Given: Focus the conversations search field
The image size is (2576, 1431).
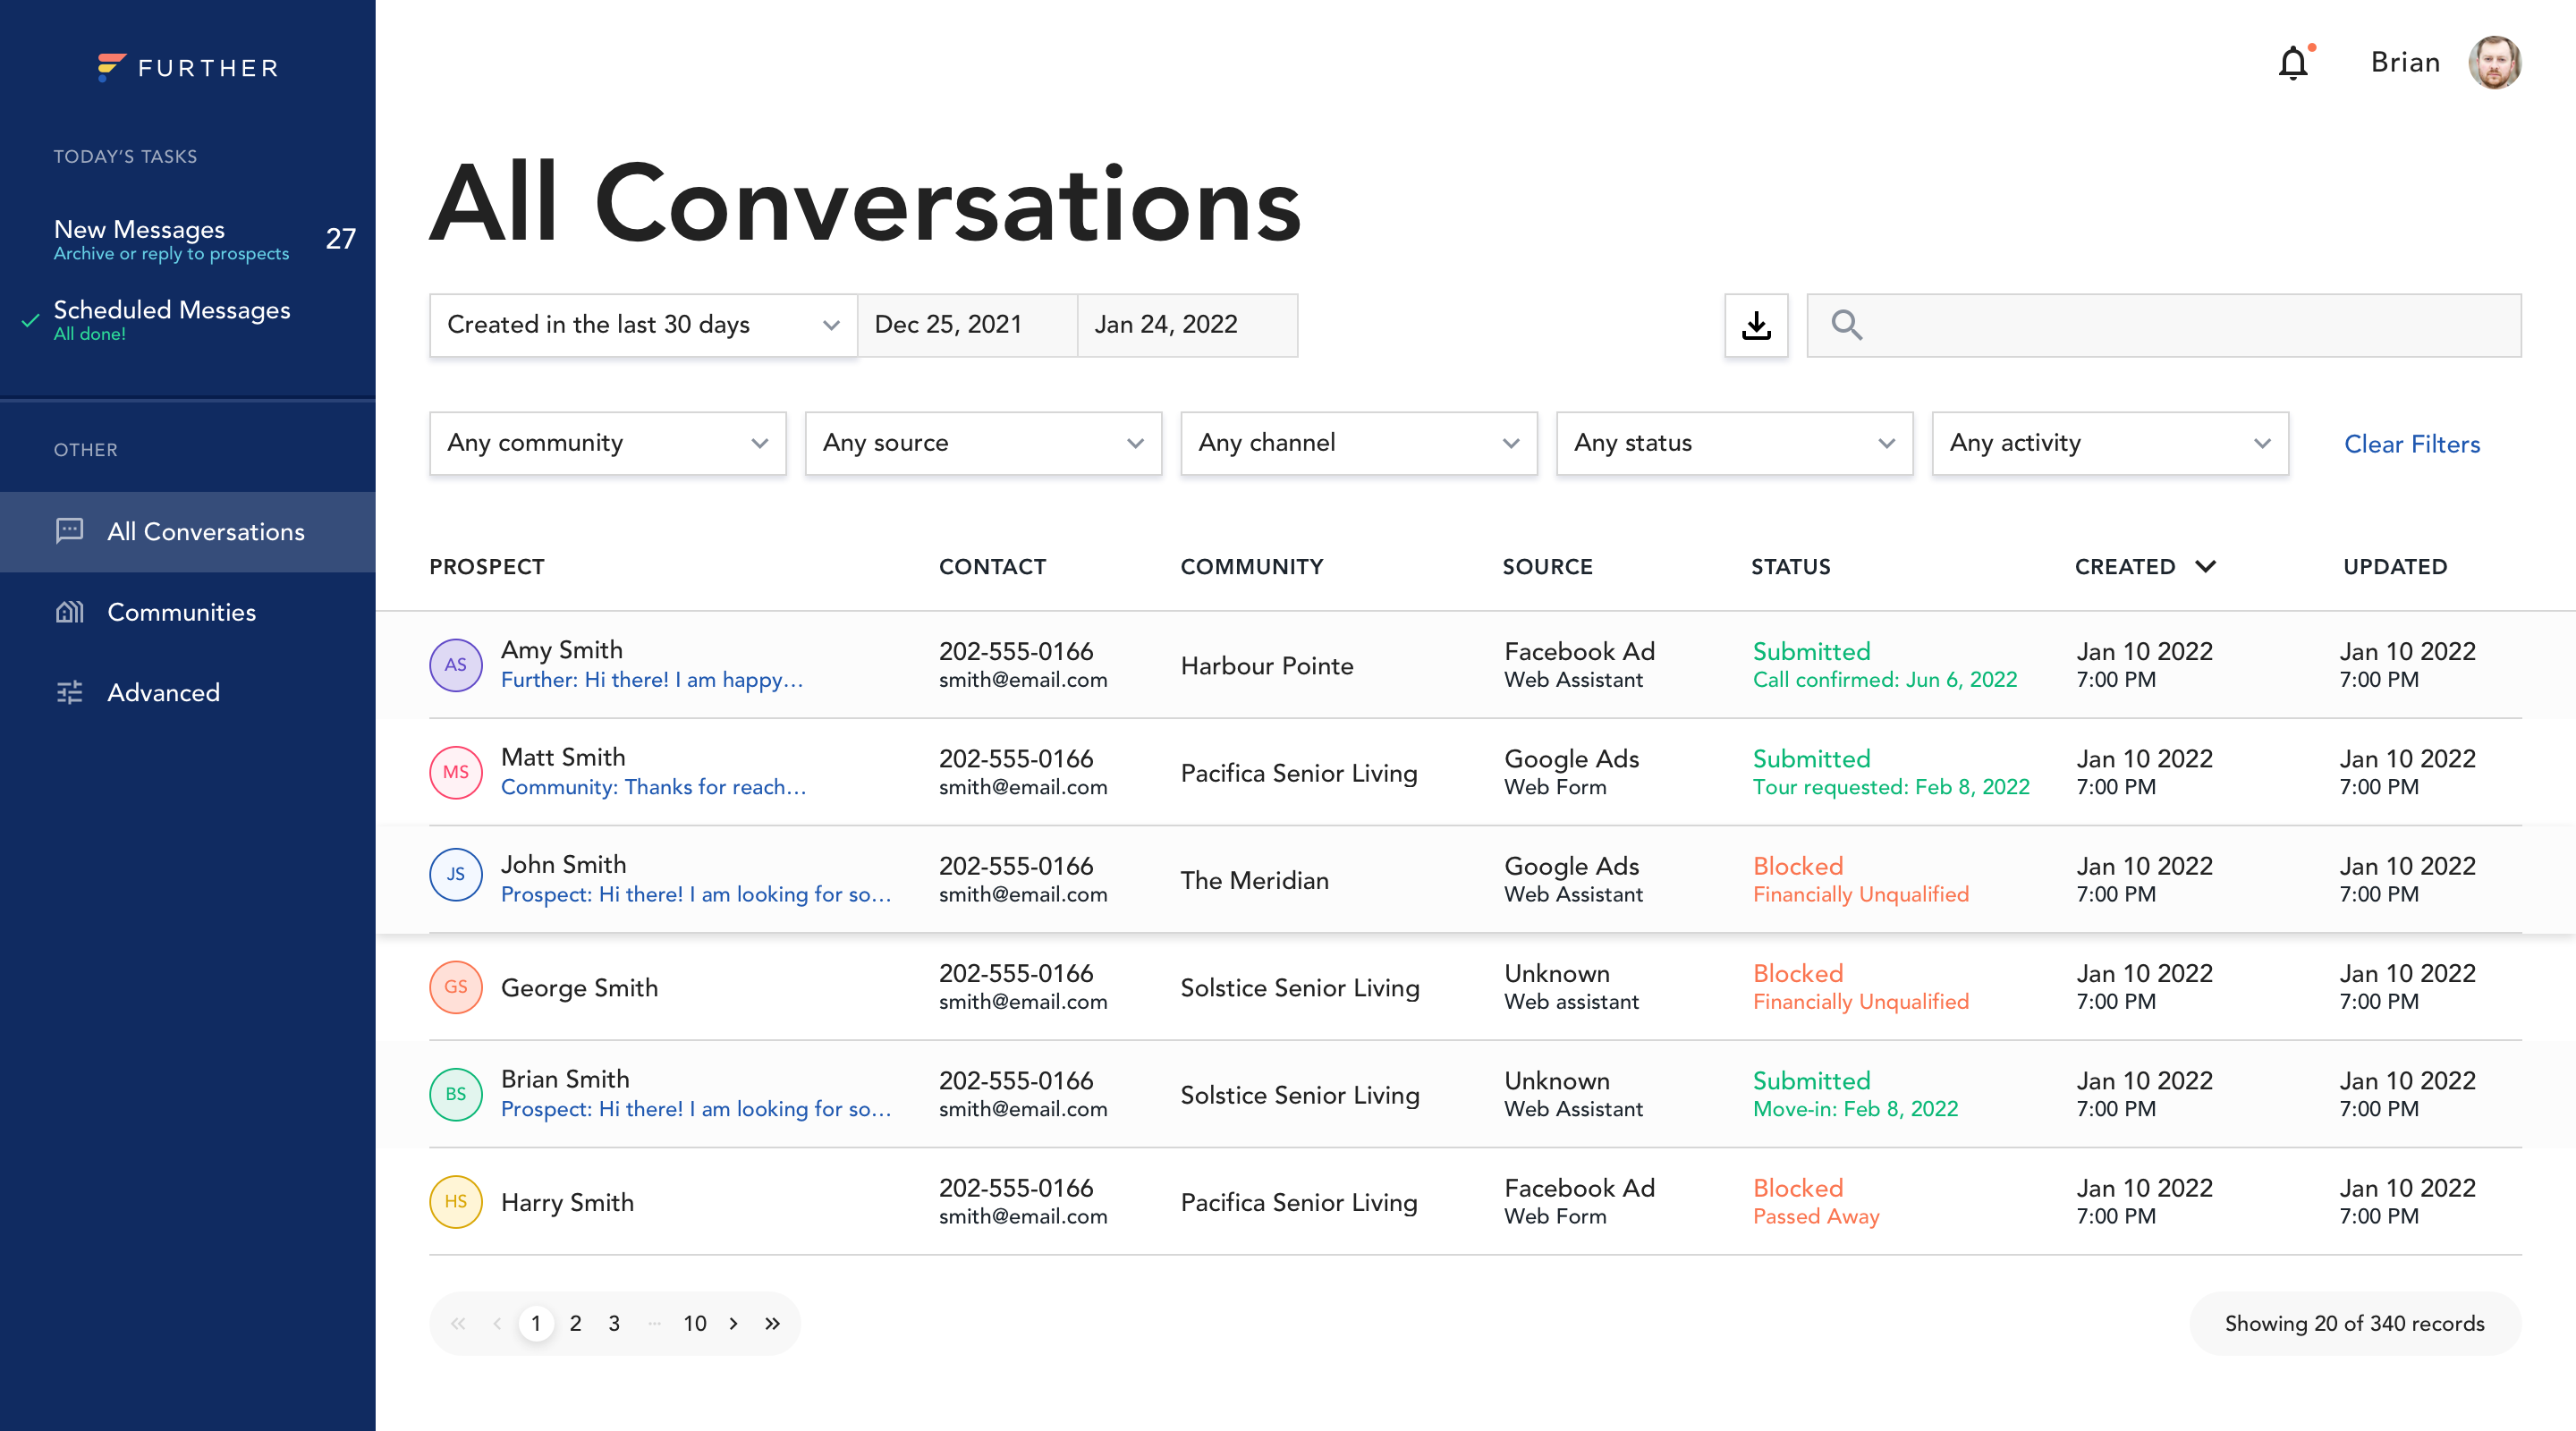Looking at the screenshot, I should [x=2164, y=325].
